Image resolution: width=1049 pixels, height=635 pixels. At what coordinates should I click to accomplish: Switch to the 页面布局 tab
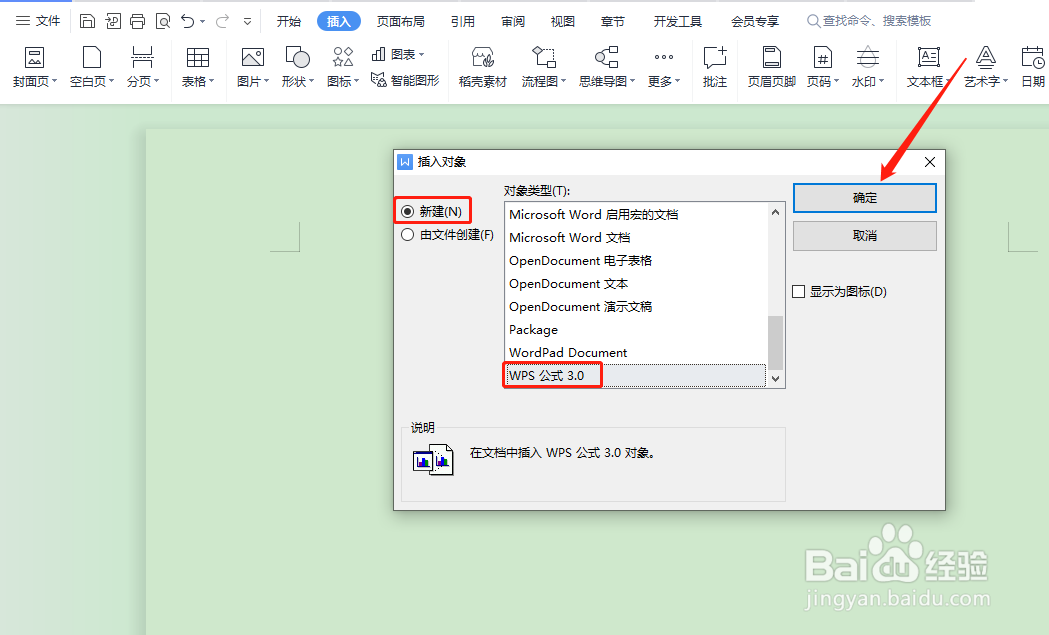point(401,21)
